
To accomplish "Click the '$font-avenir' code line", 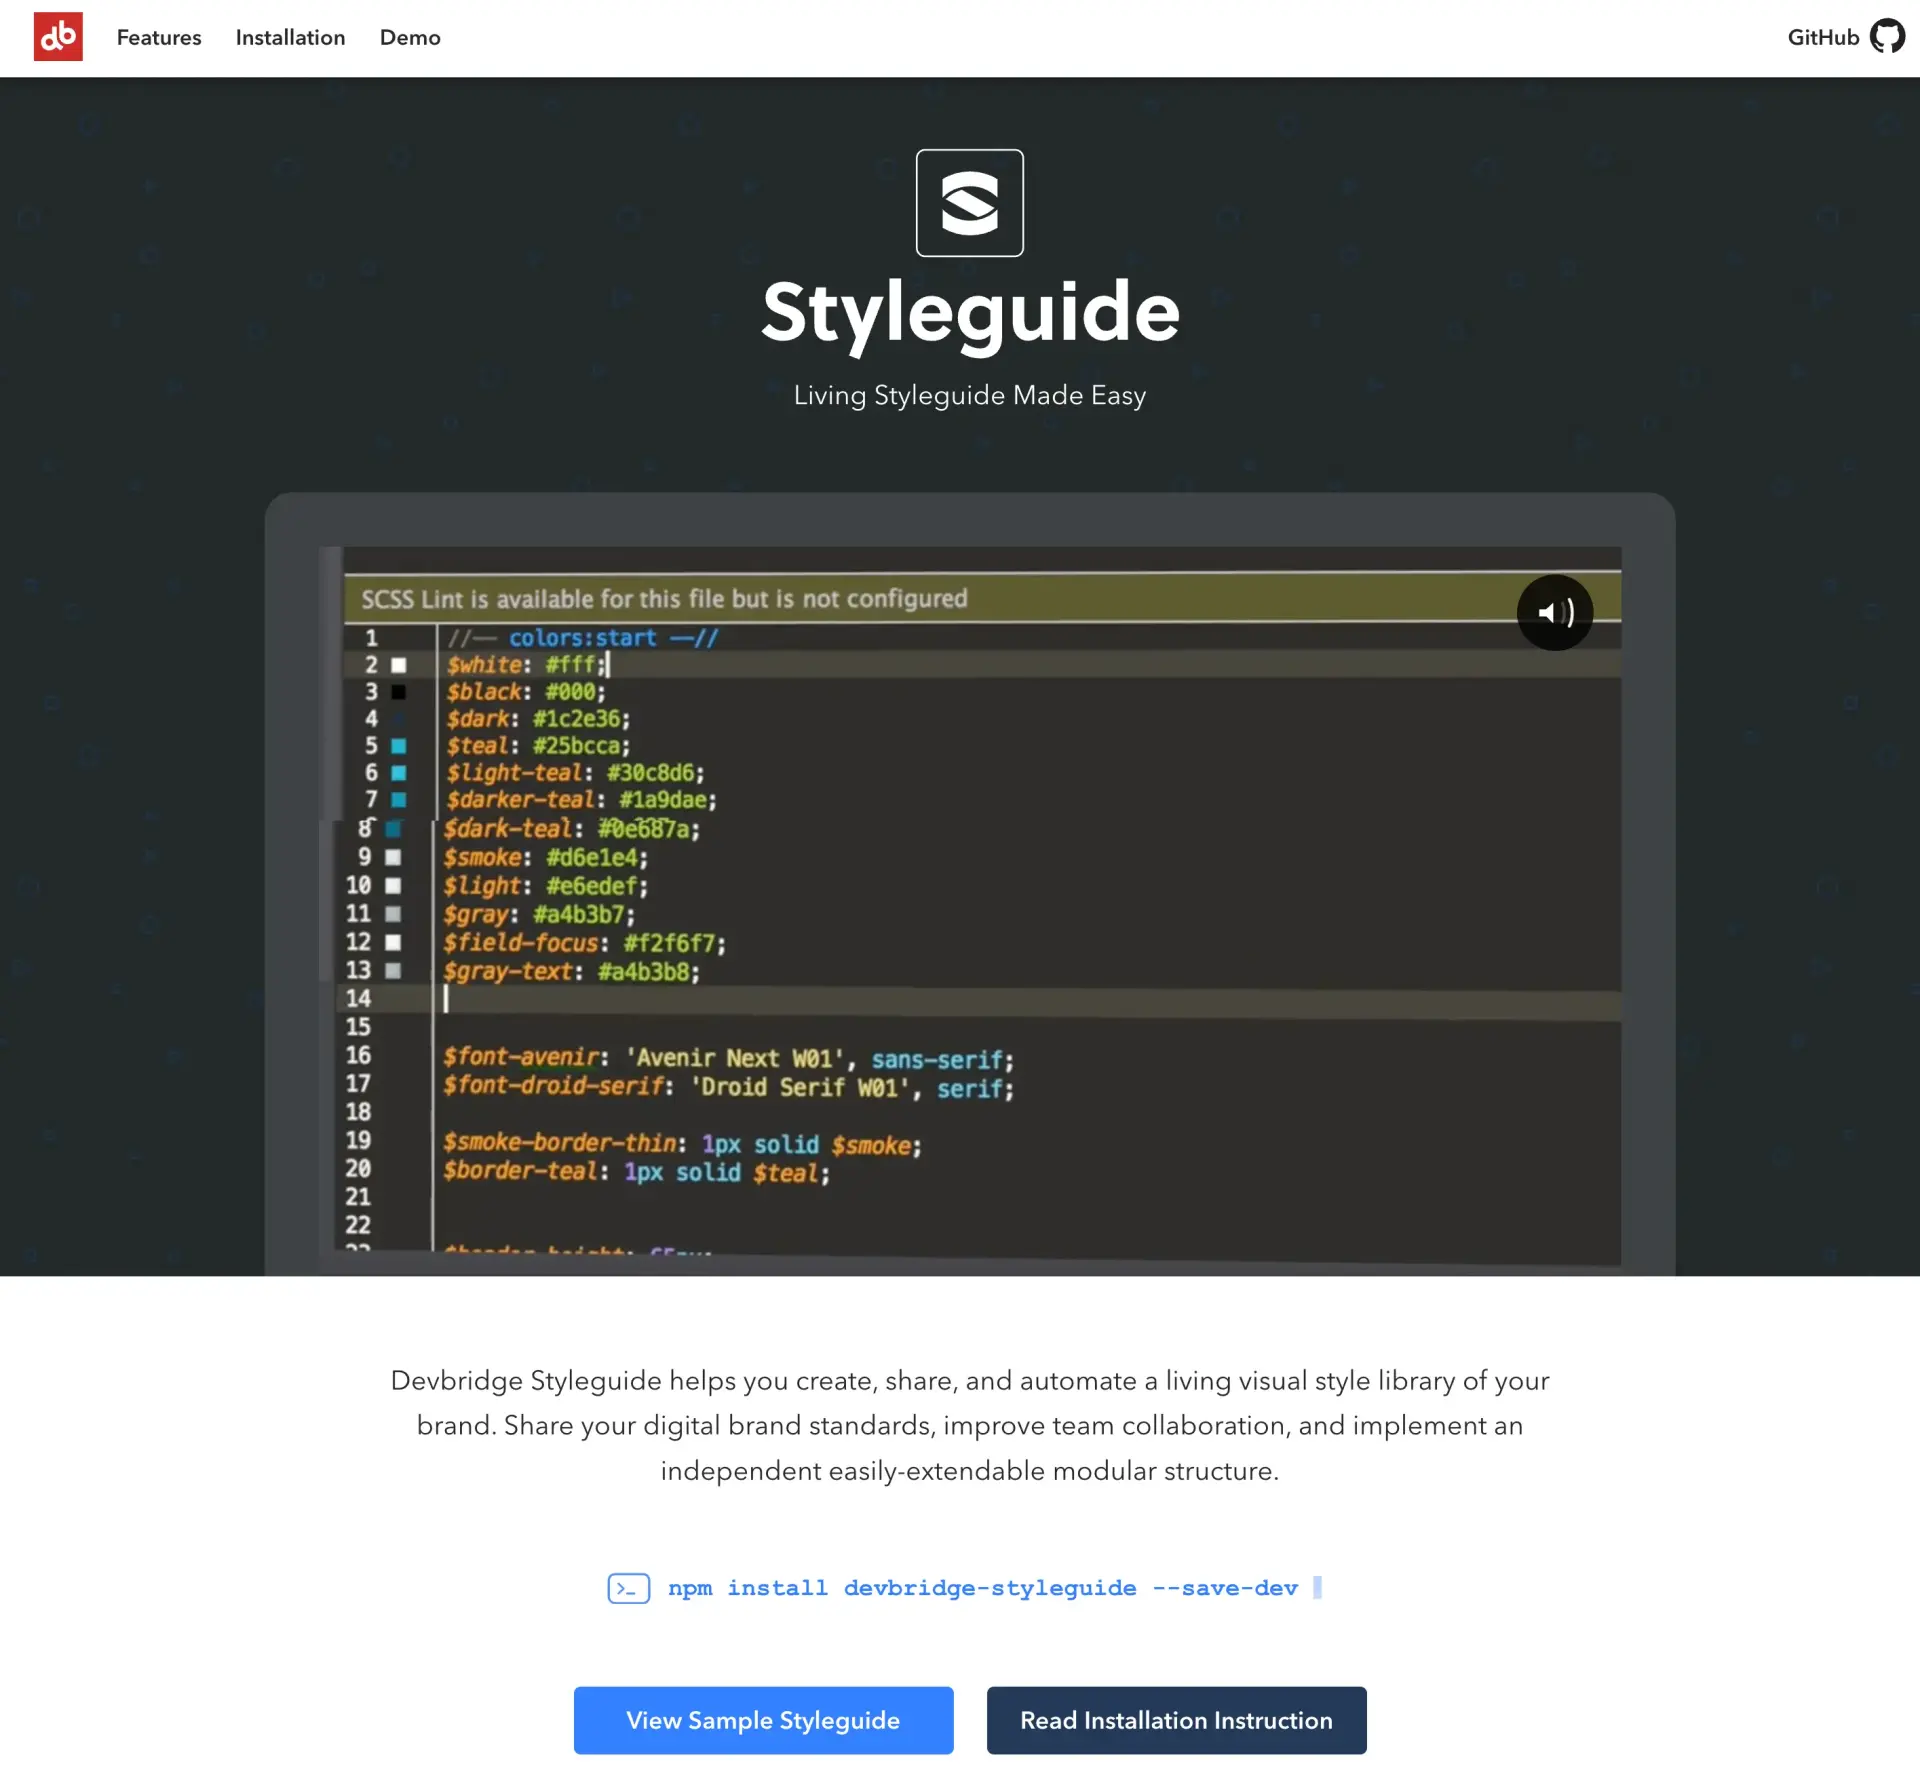I will click(x=728, y=1058).
